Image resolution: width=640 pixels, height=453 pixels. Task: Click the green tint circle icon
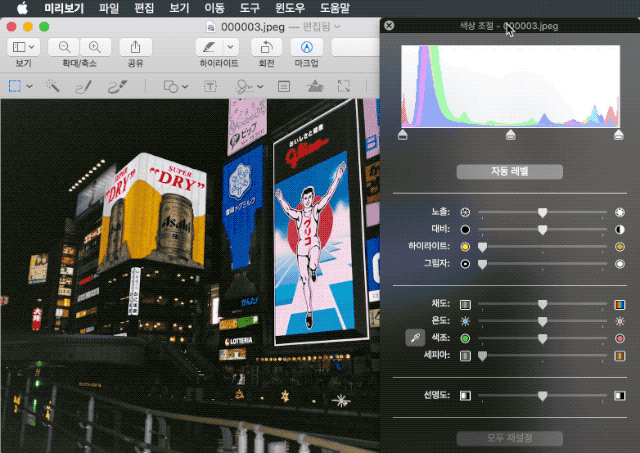465,338
